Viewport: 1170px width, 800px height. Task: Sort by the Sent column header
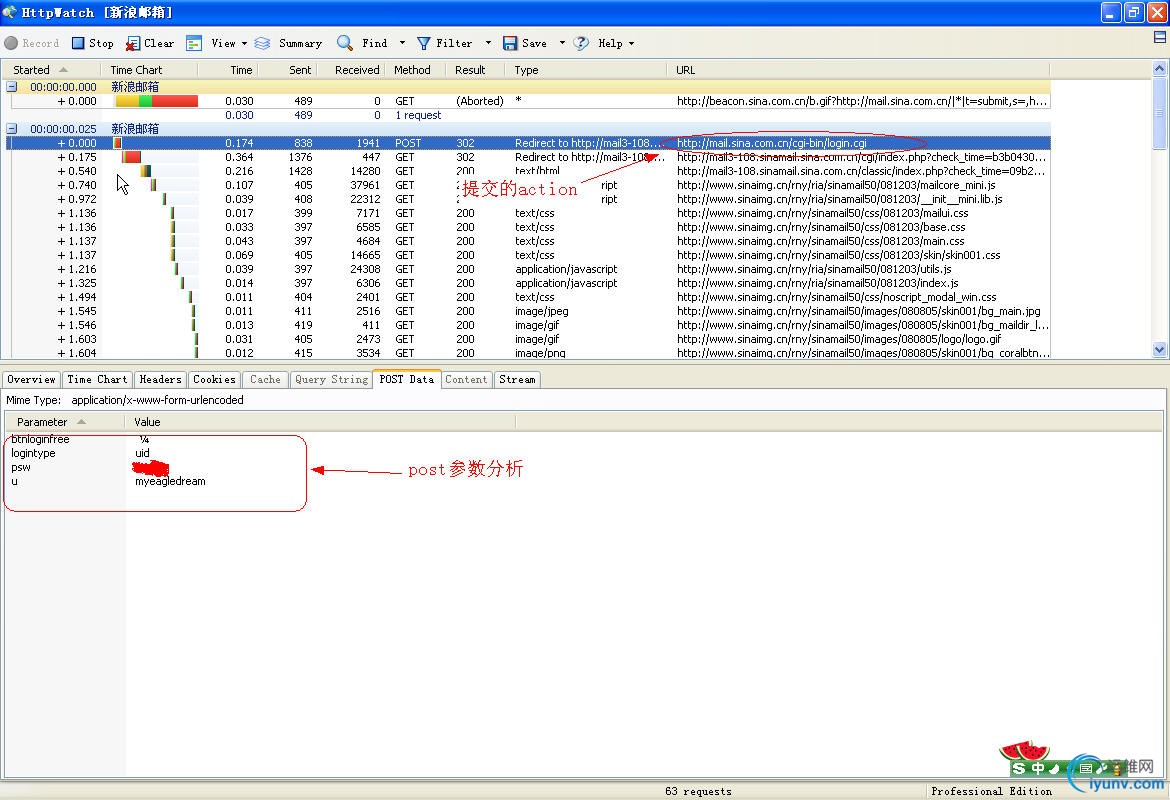tap(288, 69)
